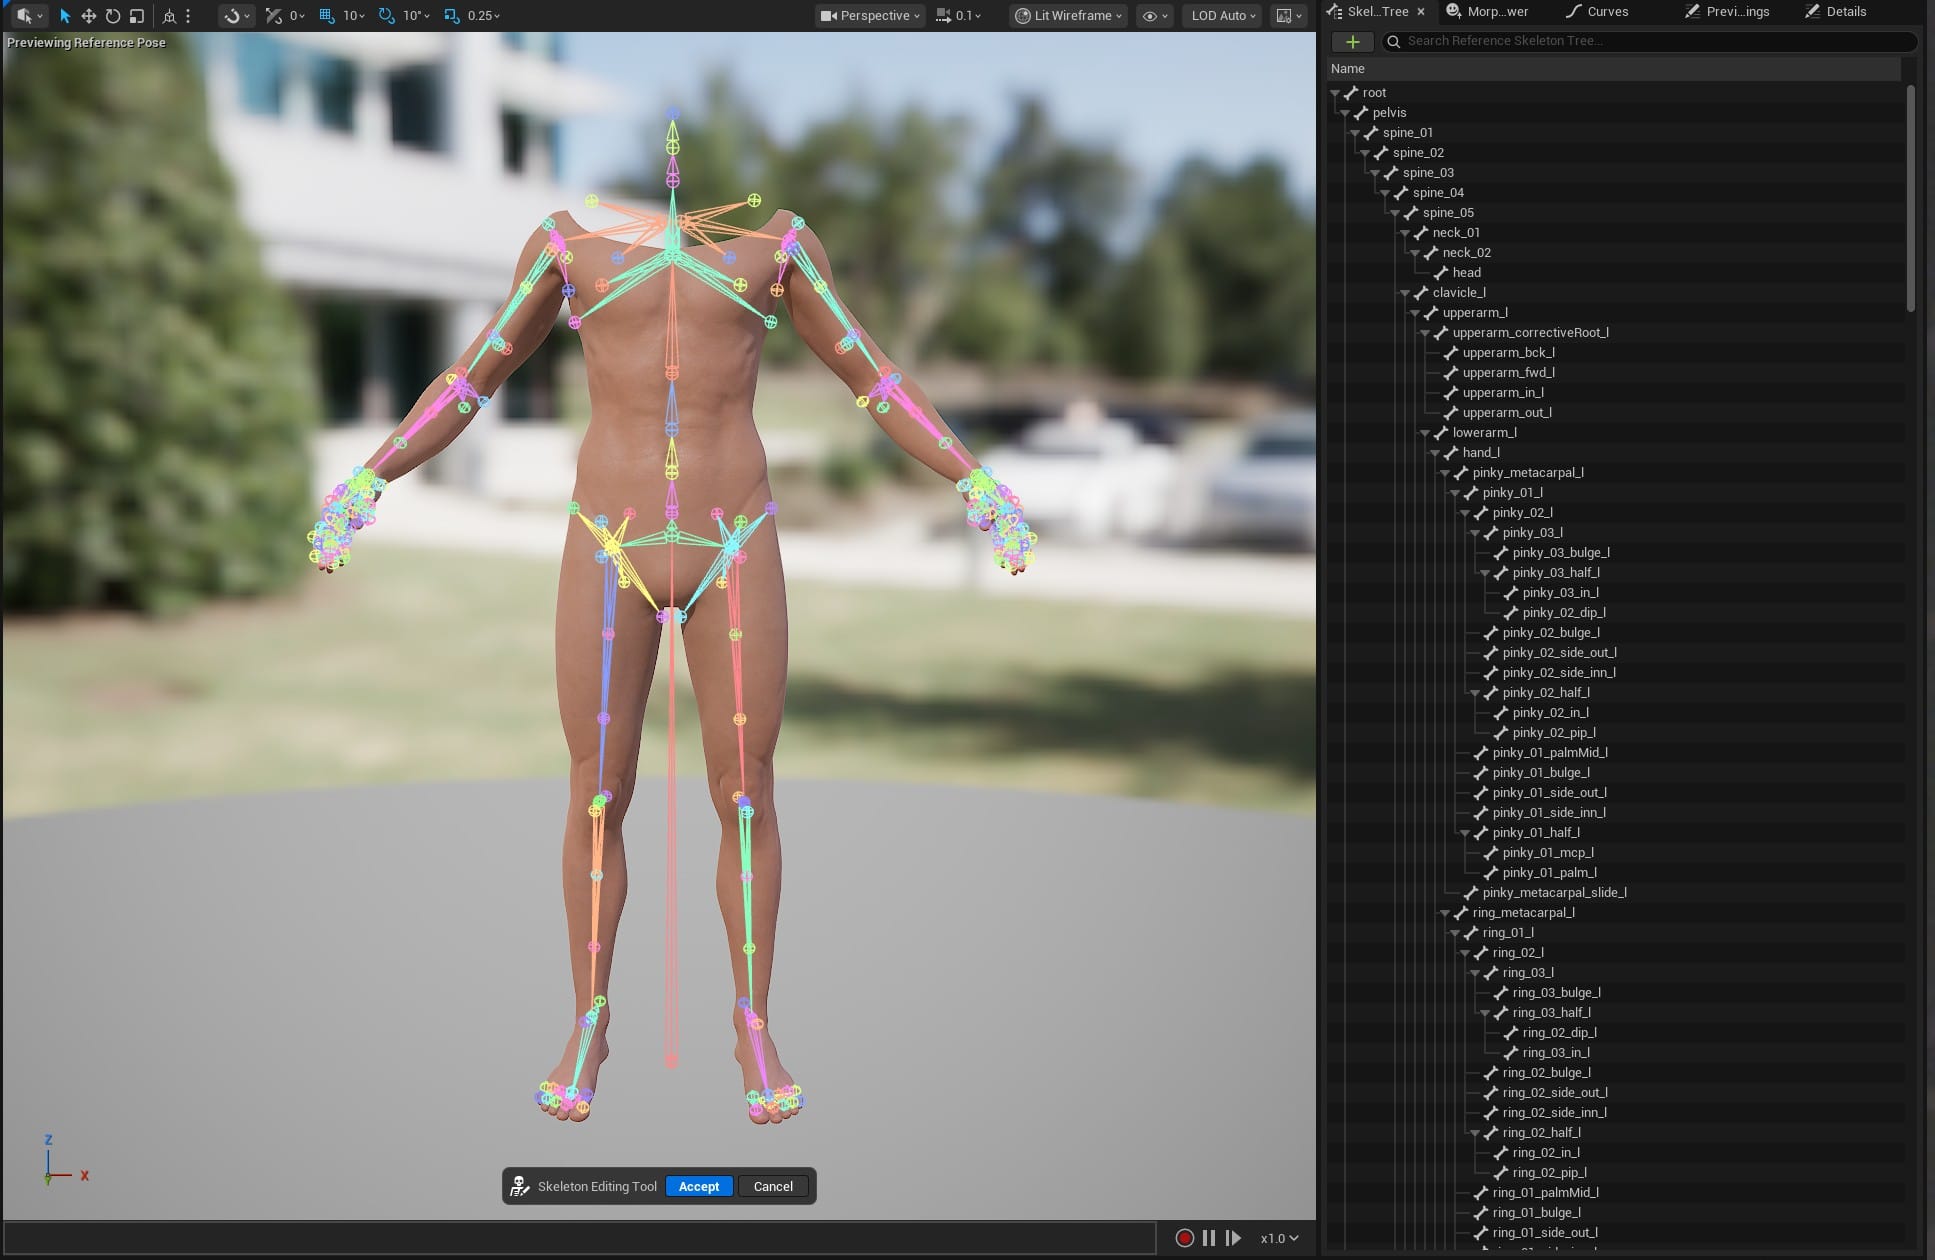Cancel the Skeleton Editing Tool
Viewport: 1935px width, 1260px height.
pyautogui.click(x=773, y=1186)
